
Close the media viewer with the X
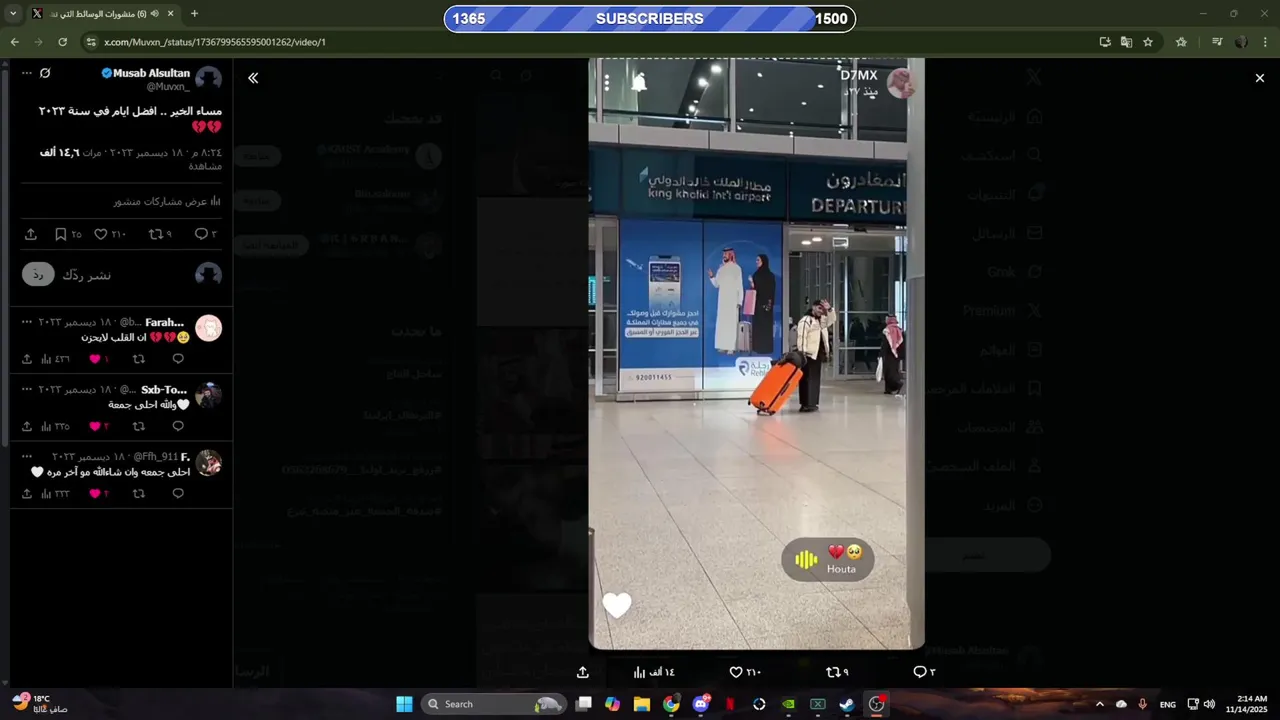point(1260,78)
